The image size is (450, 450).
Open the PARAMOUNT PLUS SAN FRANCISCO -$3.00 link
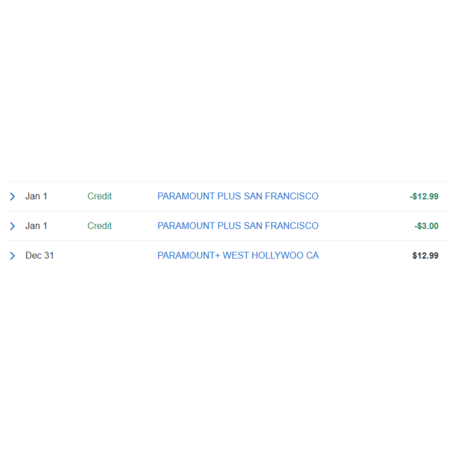238,226
